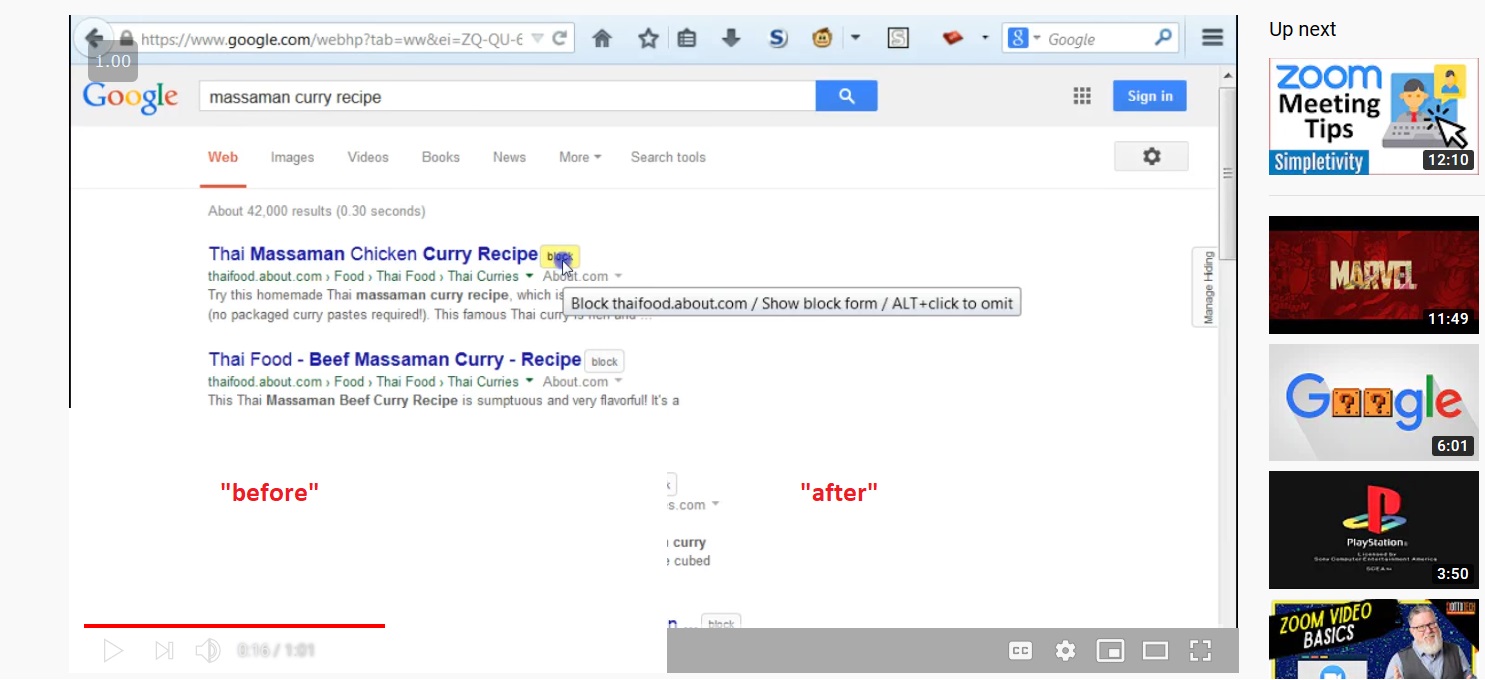Open the Thai Massaman Chicken Curry Recipe link
The image size is (1485, 680).
coord(372,253)
